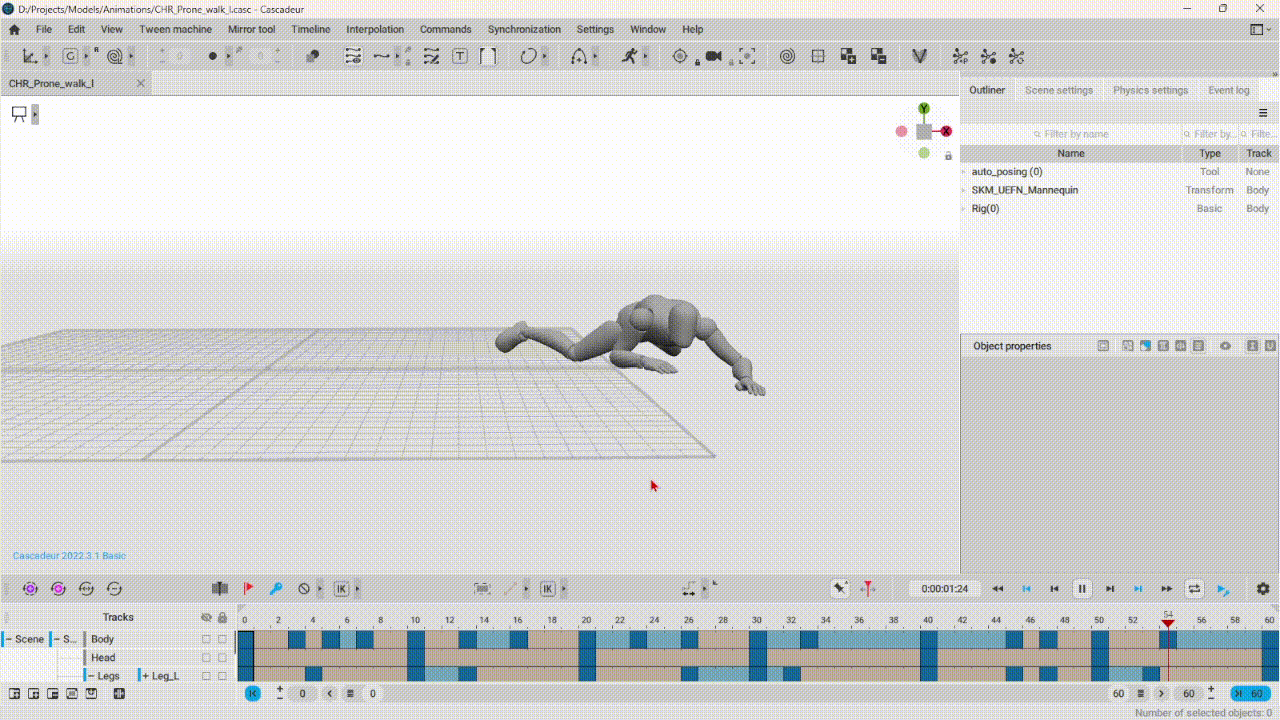Open dropdown arrow beside viewport display icon
This screenshot has height=720, width=1280.
35,115
